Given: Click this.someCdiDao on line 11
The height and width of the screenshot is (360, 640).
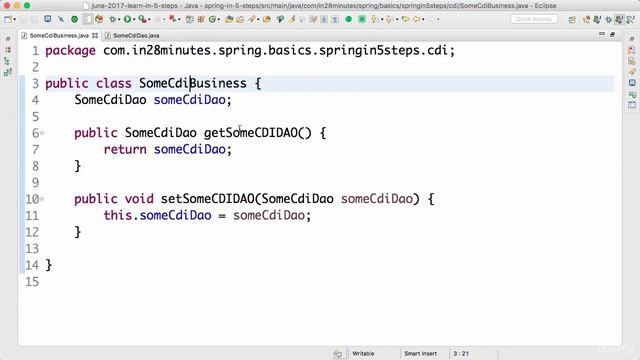Looking at the screenshot, I should click(x=157, y=216).
